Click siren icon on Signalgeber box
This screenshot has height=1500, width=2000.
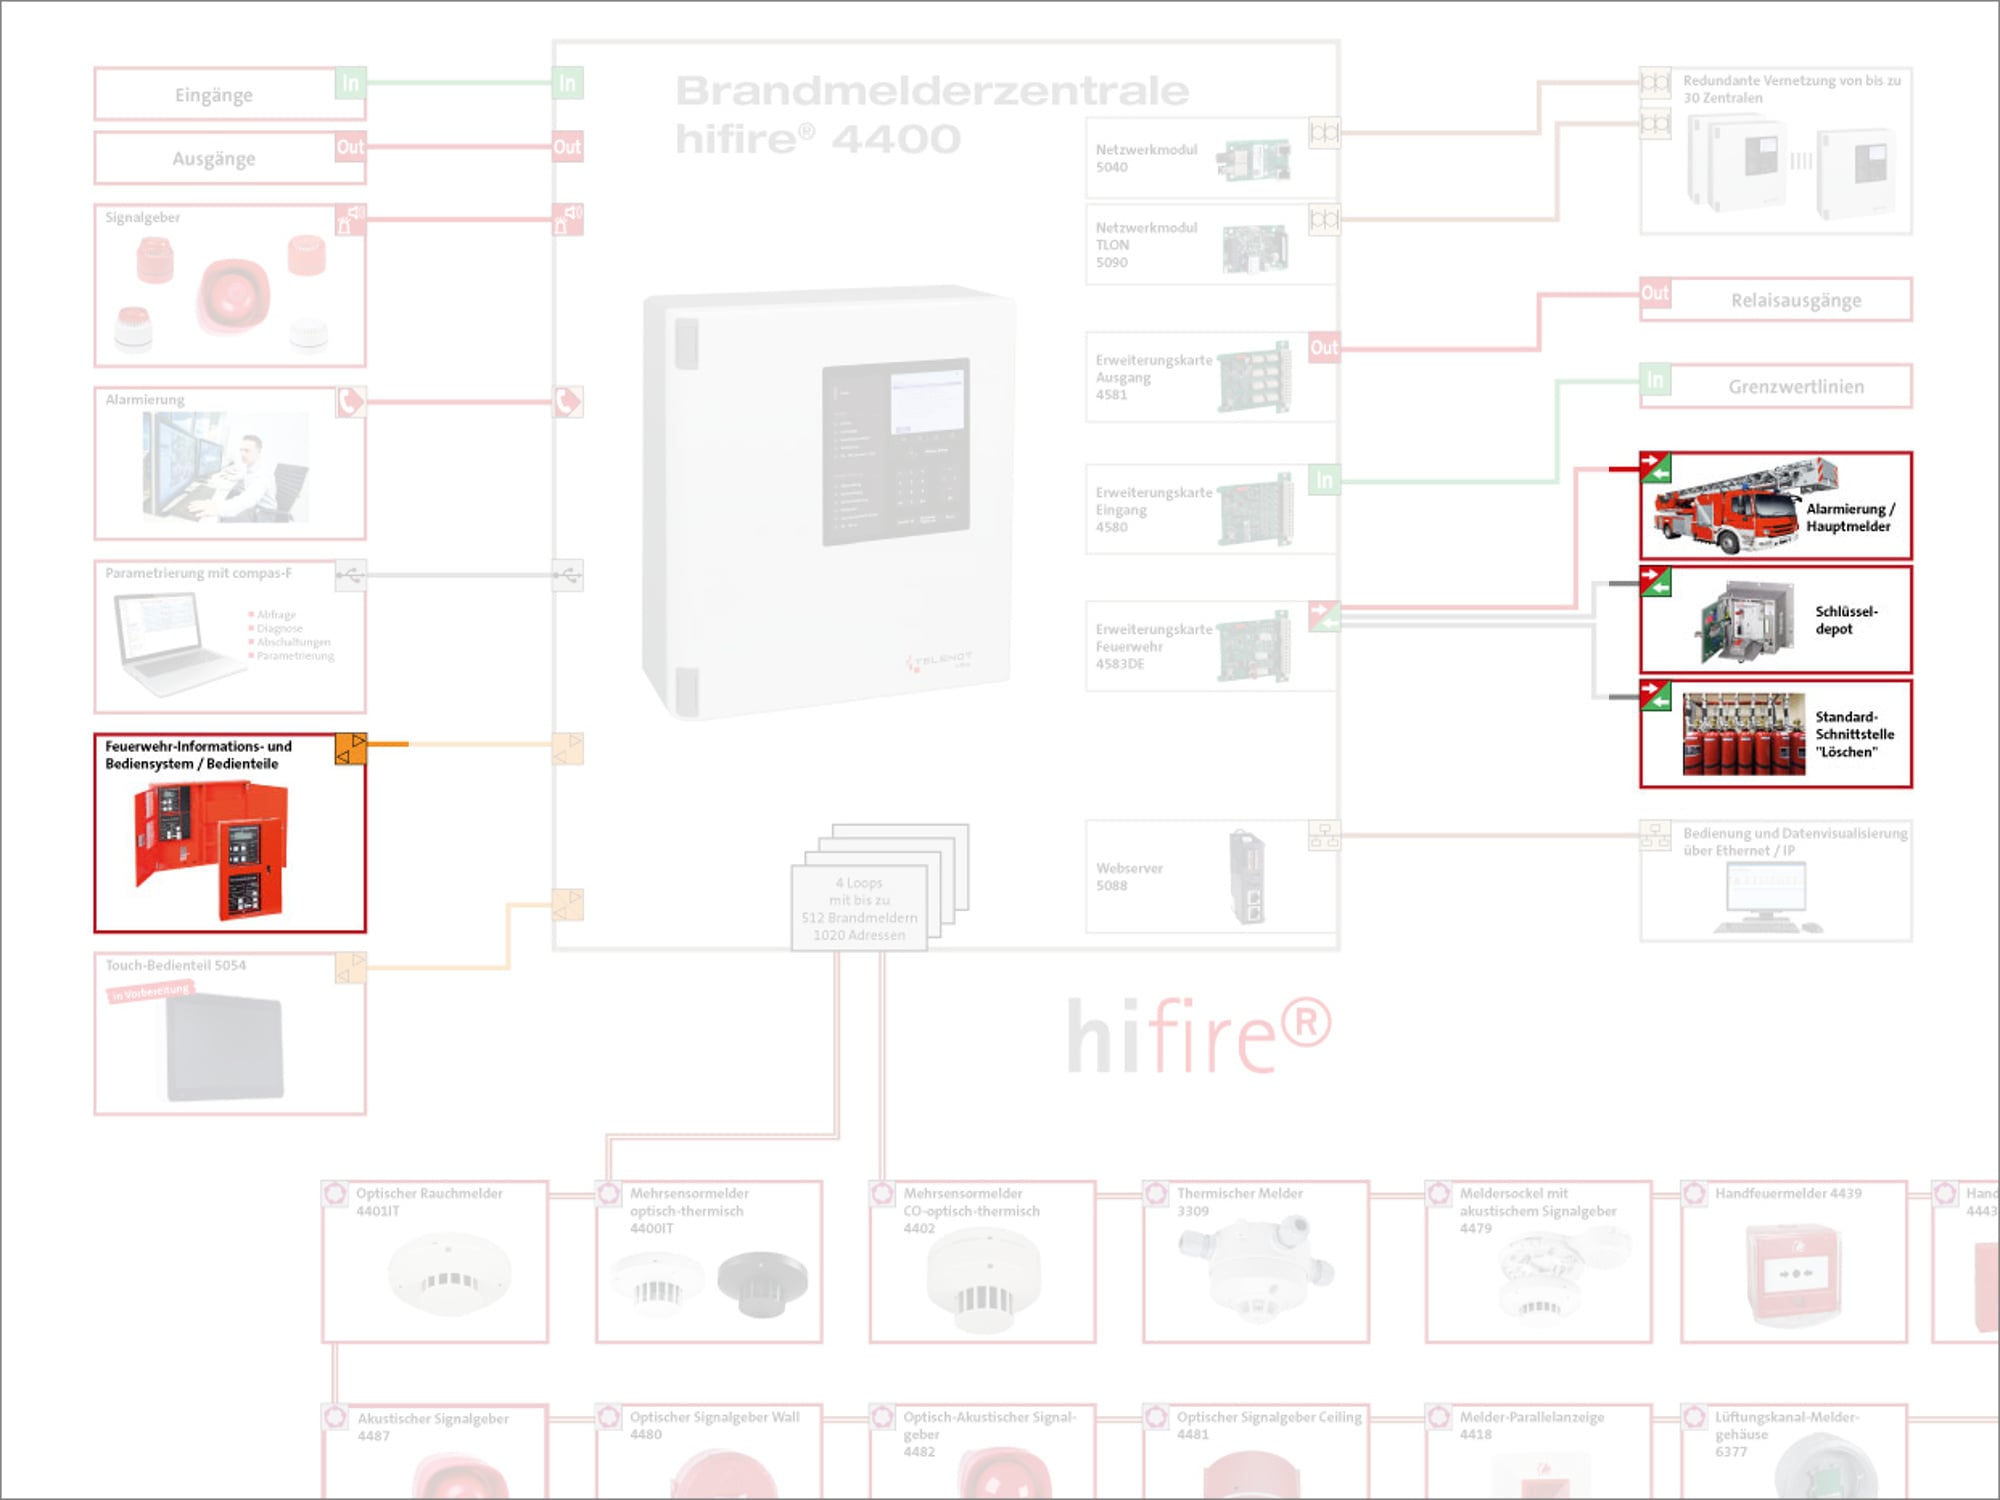350,219
